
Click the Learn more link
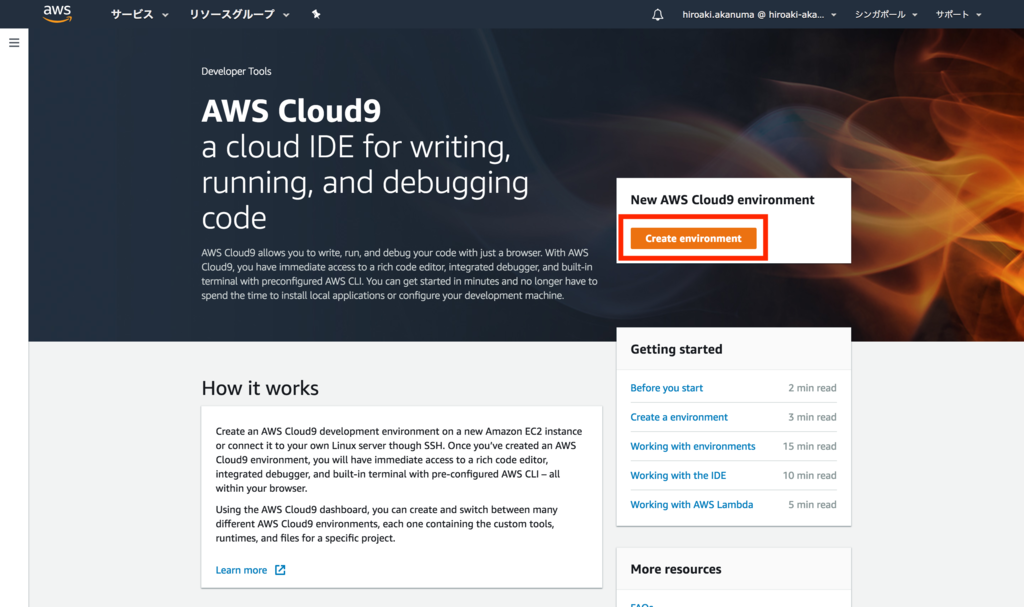point(241,570)
